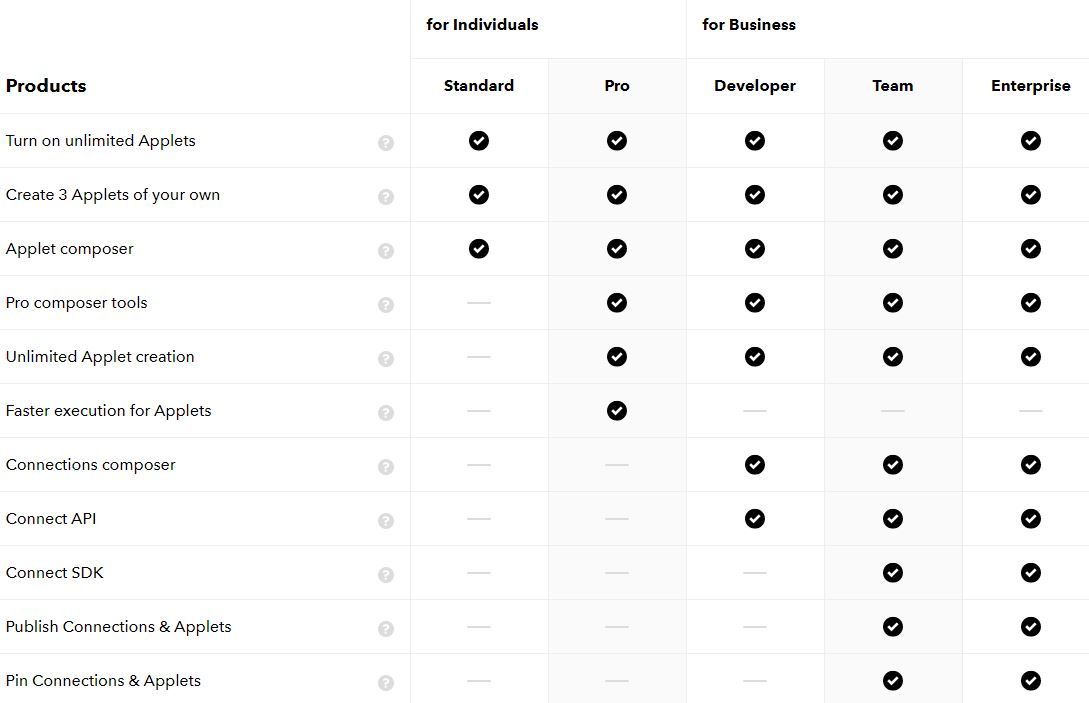Click Pro checkmark for Faster execution
Viewport: 1089px width, 703px height.
pos(617,411)
